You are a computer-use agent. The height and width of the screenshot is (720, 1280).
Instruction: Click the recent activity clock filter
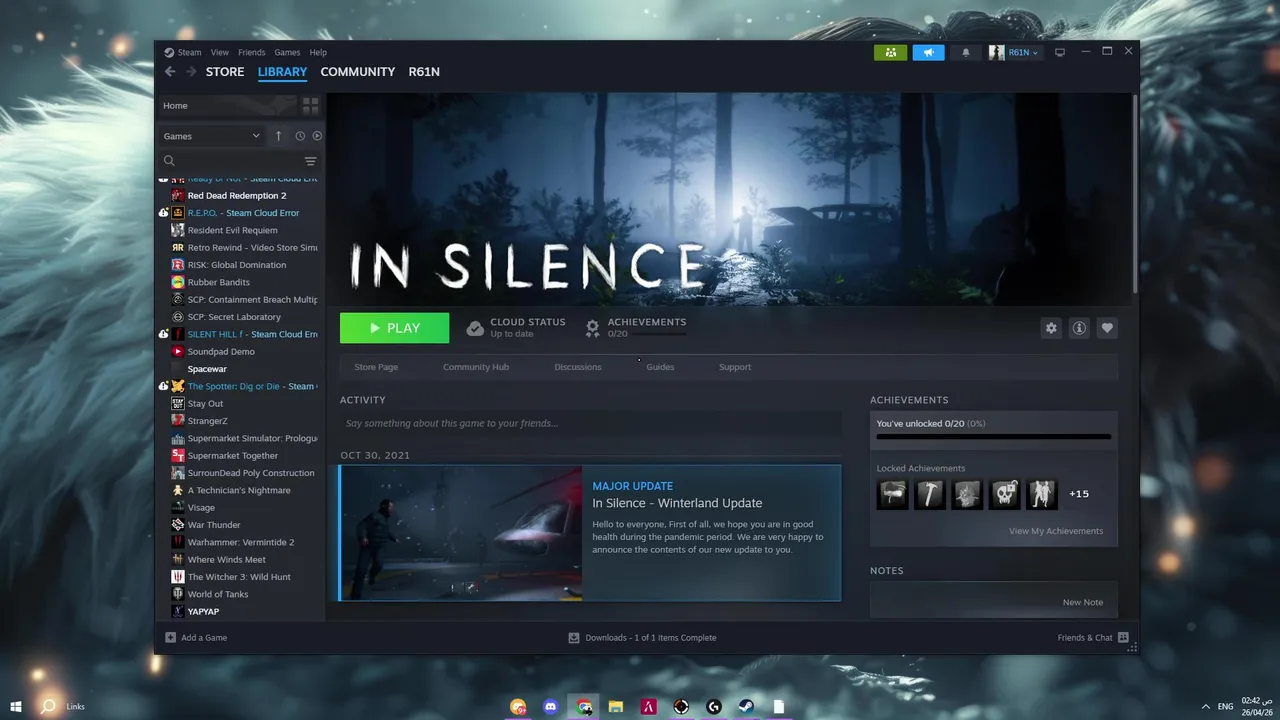pyautogui.click(x=300, y=136)
